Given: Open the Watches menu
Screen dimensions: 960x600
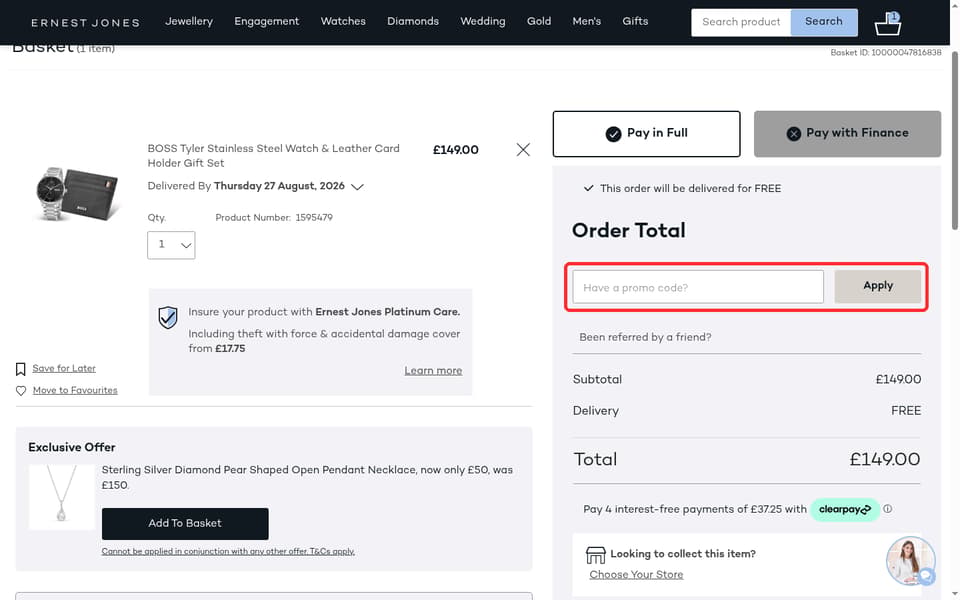Looking at the screenshot, I should [343, 21].
